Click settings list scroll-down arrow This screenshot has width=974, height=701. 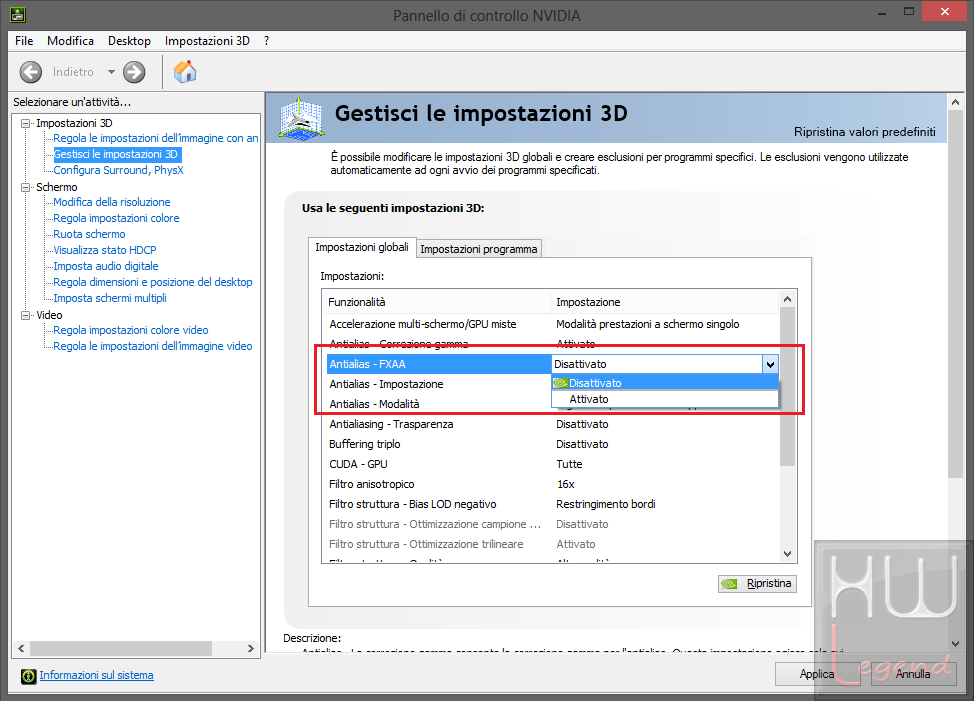coord(788,554)
